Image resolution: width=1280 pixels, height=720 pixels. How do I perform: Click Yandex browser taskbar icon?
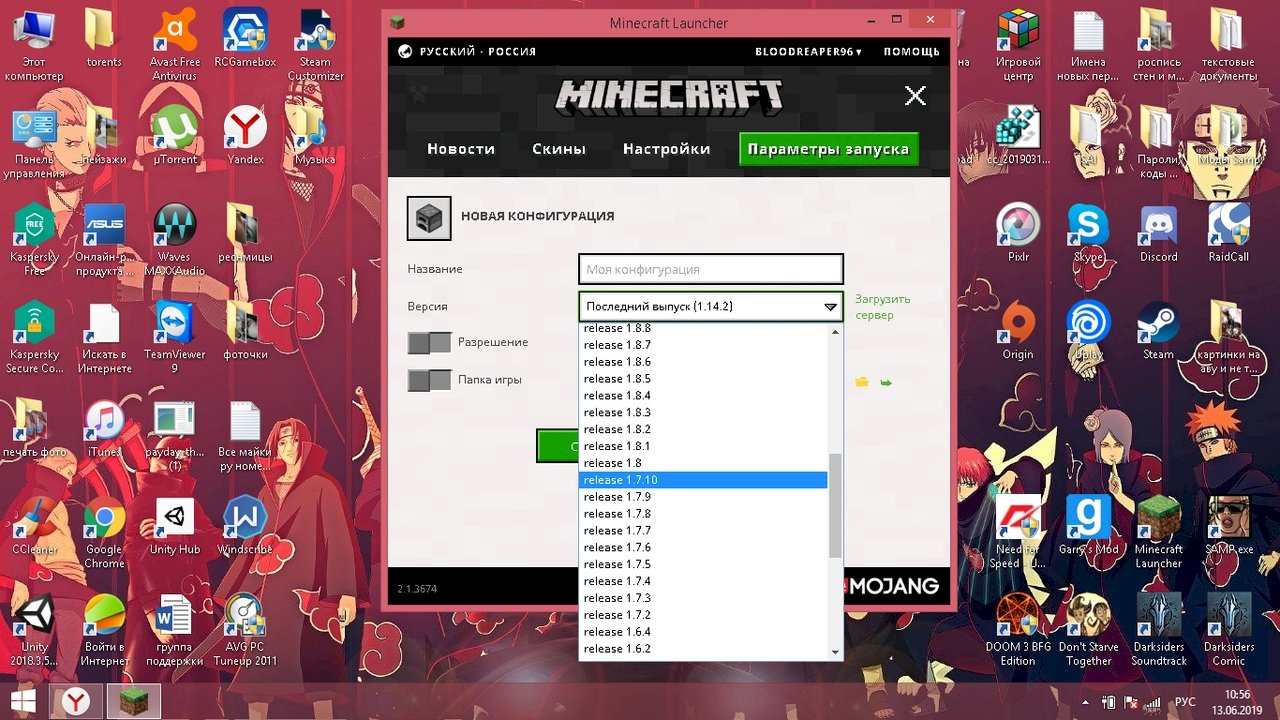[x=75, y=702]
